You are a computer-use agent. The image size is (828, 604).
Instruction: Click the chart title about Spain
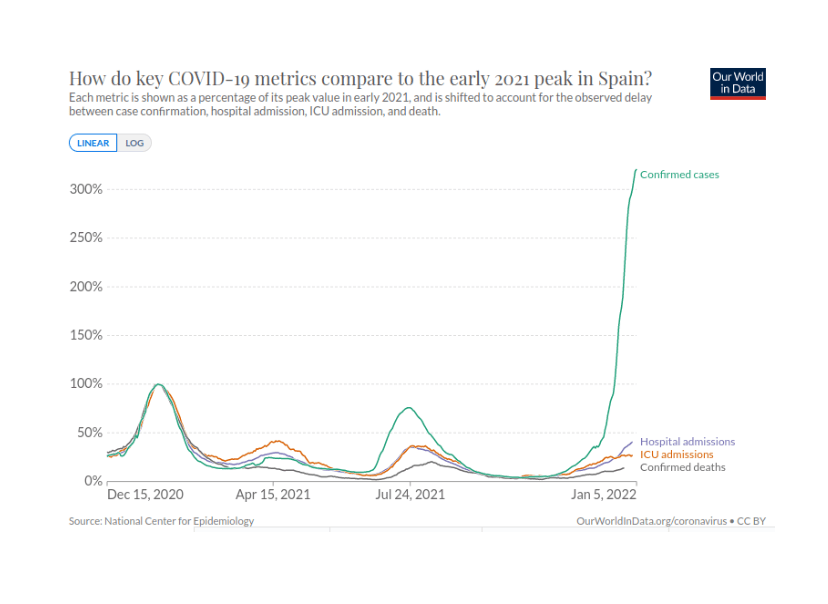point(361,78)
